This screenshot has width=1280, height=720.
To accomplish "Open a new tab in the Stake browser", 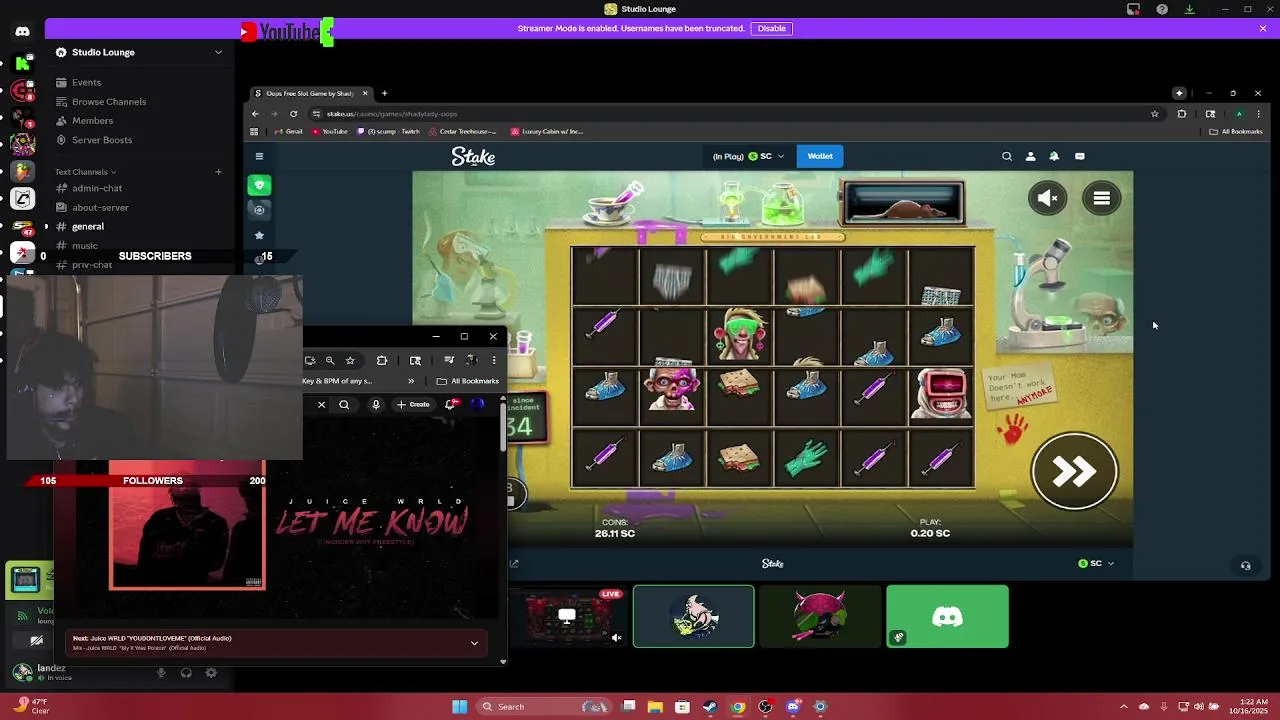I will coord(384,93).
